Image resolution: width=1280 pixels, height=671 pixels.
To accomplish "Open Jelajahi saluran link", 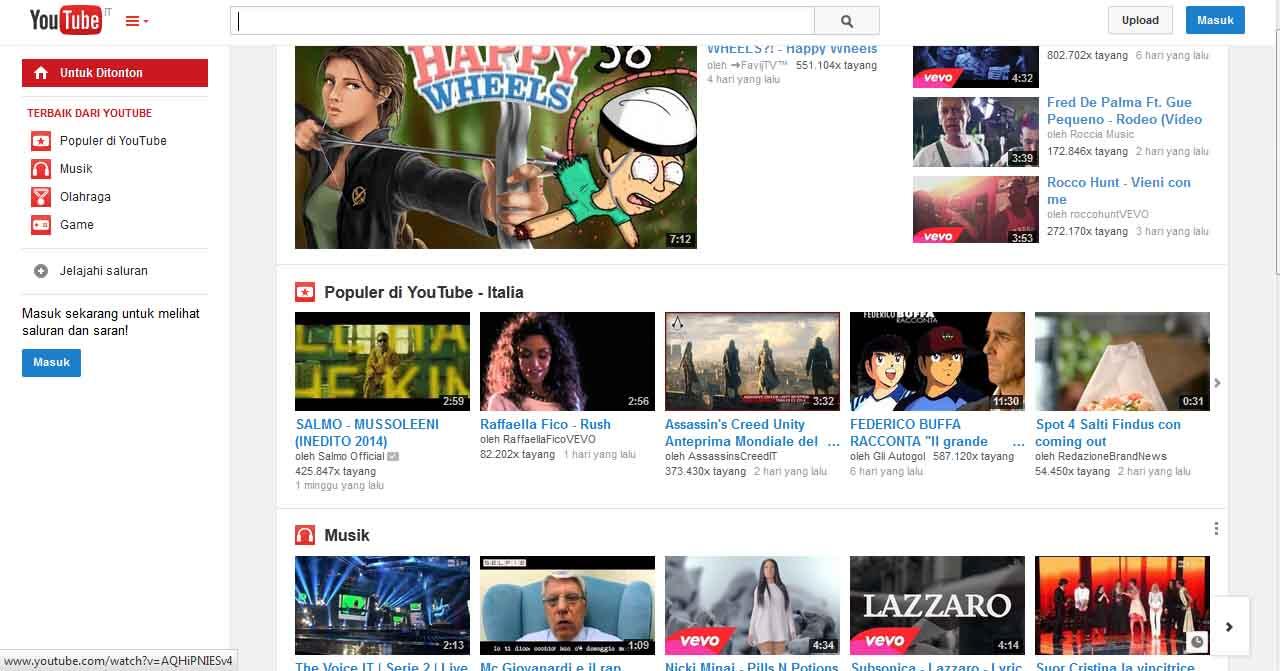I will (x=104, y=271).
